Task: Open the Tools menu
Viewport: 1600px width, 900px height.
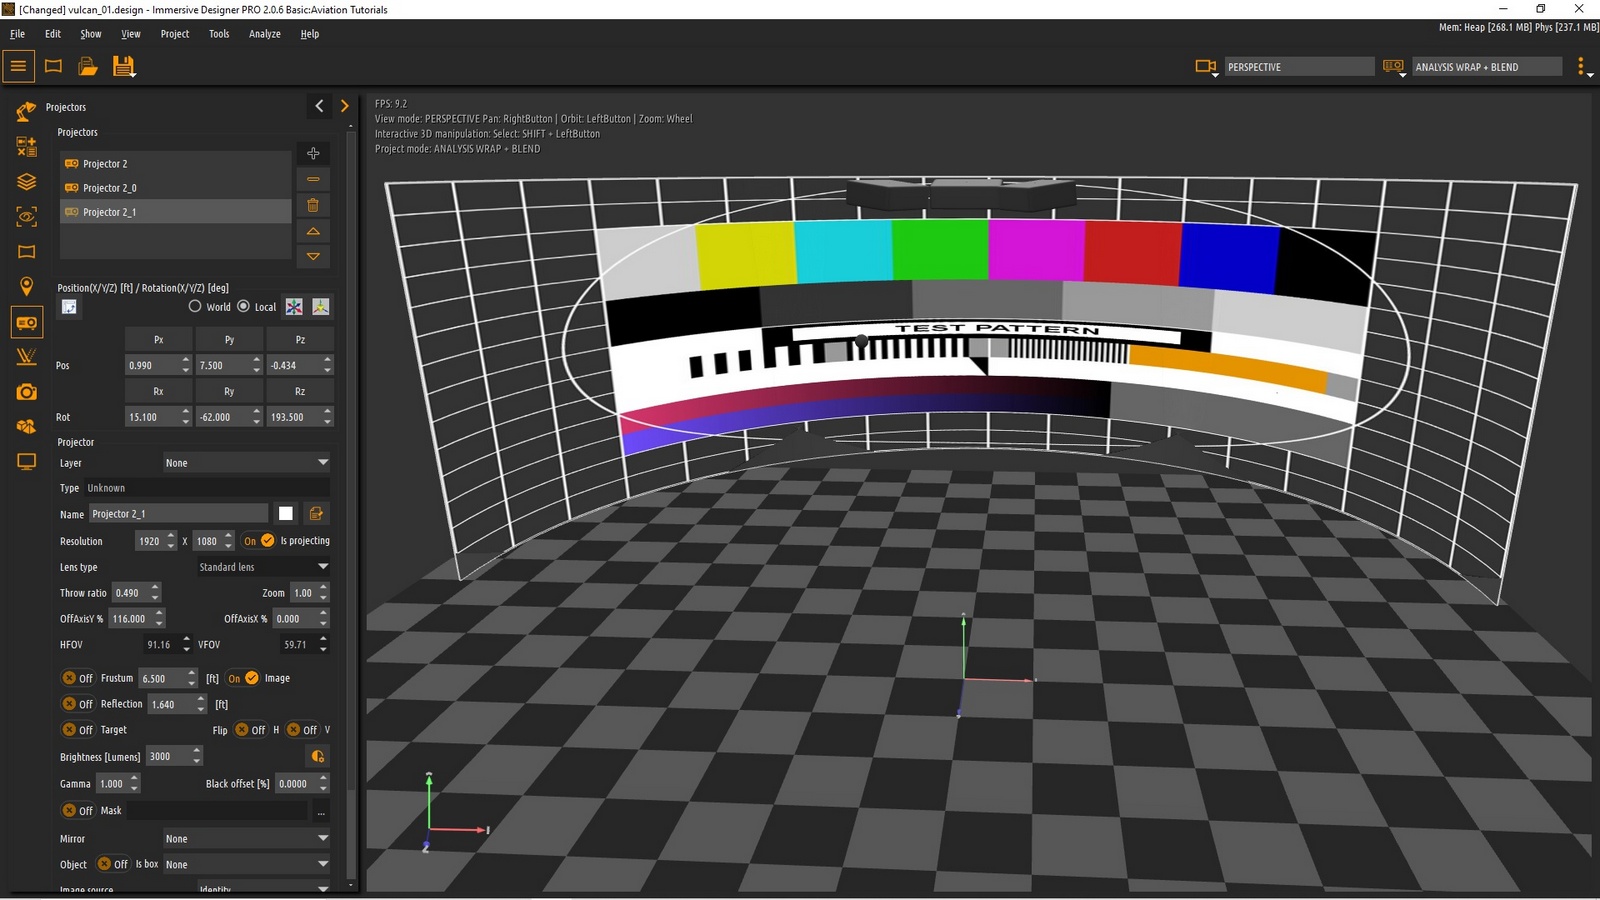Action: (x=219, y=34)
